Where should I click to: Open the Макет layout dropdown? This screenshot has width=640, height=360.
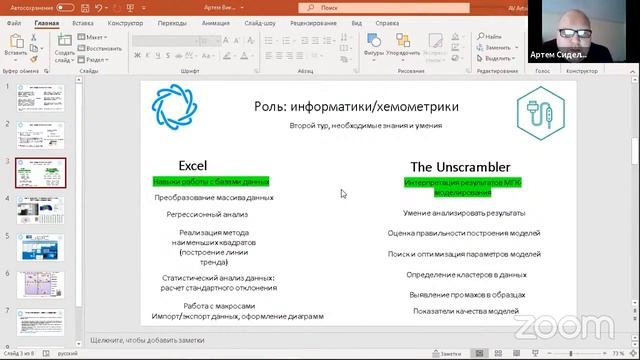(x=93, y=37)
